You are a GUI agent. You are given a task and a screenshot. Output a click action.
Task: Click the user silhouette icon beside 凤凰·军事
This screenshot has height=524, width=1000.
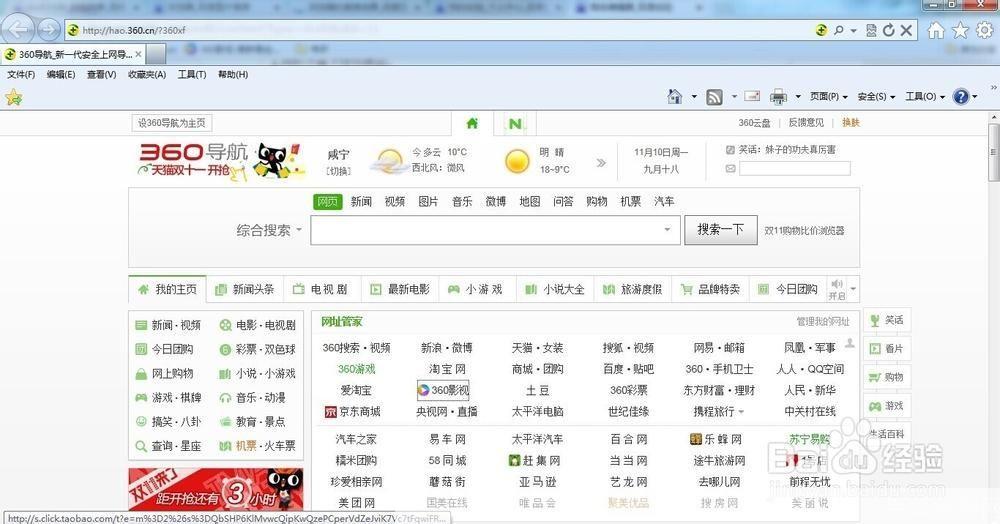849,343
